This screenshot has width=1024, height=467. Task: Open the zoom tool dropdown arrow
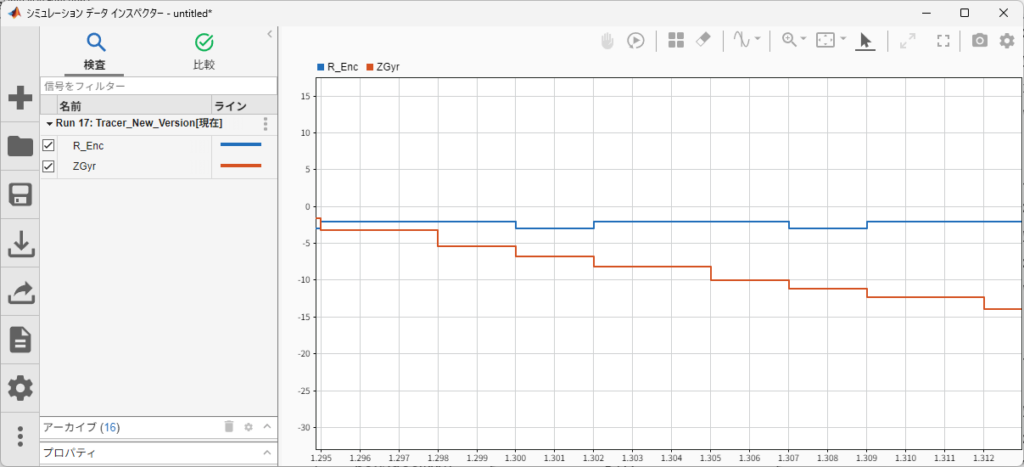click(x=803, y=39)
